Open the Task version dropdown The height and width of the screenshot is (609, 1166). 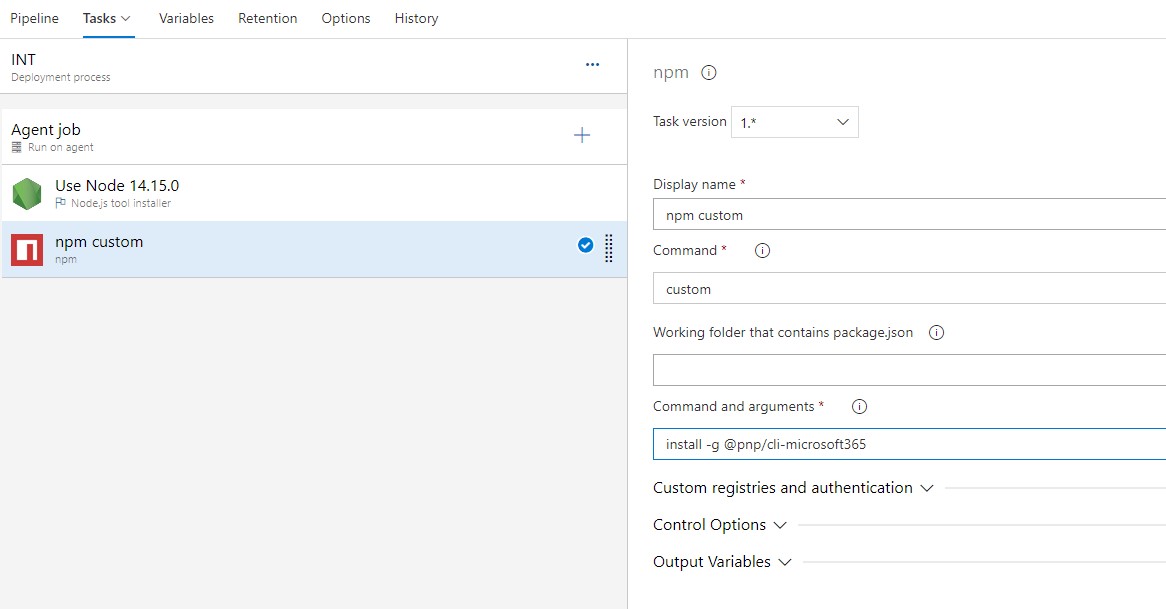click(x=795, y=122)
